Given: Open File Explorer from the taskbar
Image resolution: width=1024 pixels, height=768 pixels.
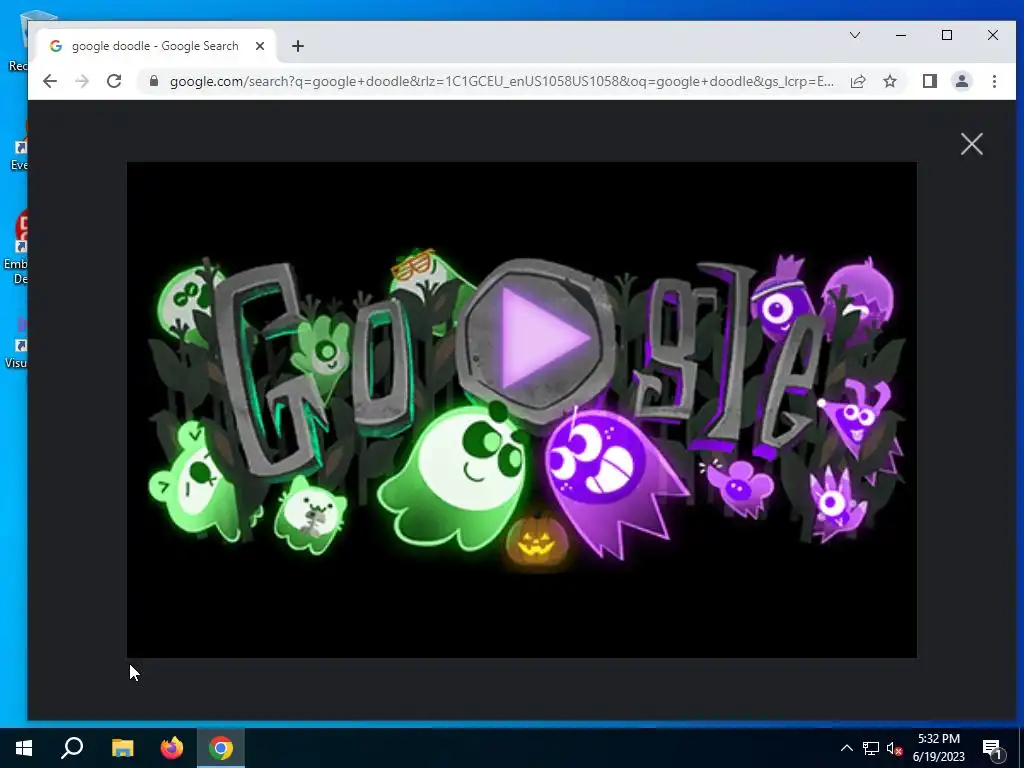Looking at the screenshot, I should [122, 748].
